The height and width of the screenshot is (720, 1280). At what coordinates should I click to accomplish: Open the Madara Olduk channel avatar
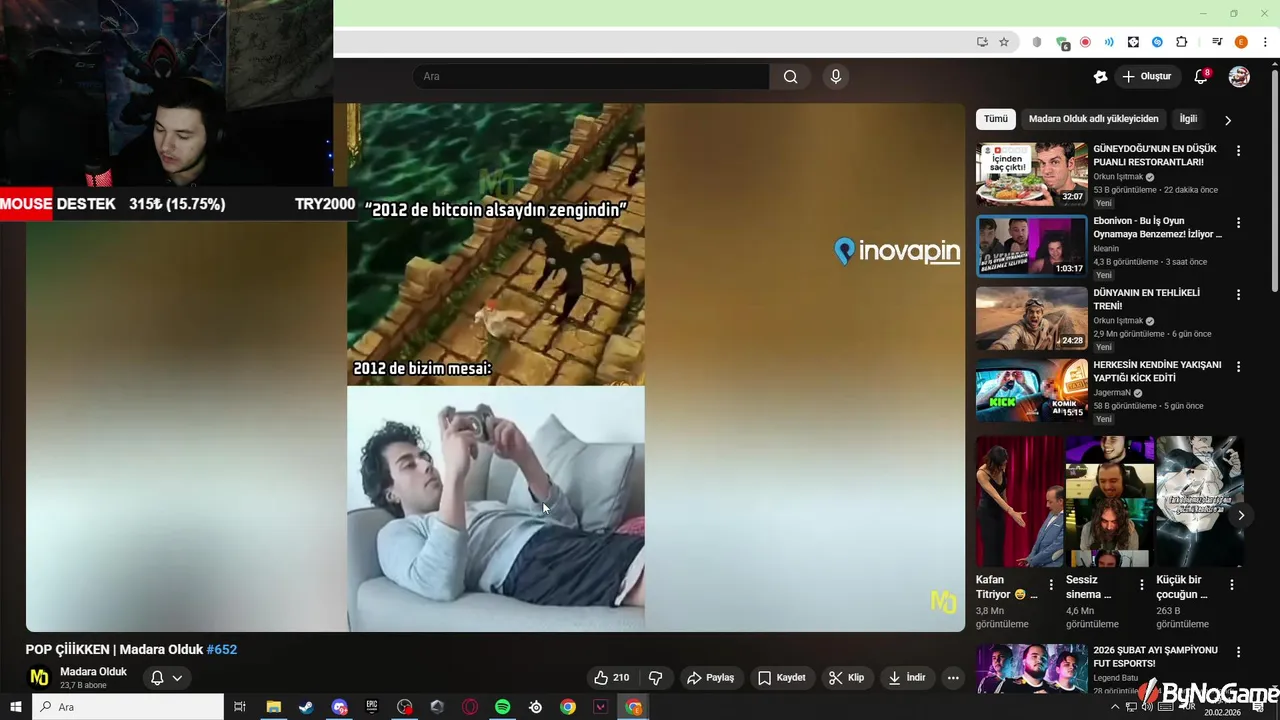pos(39,677)
